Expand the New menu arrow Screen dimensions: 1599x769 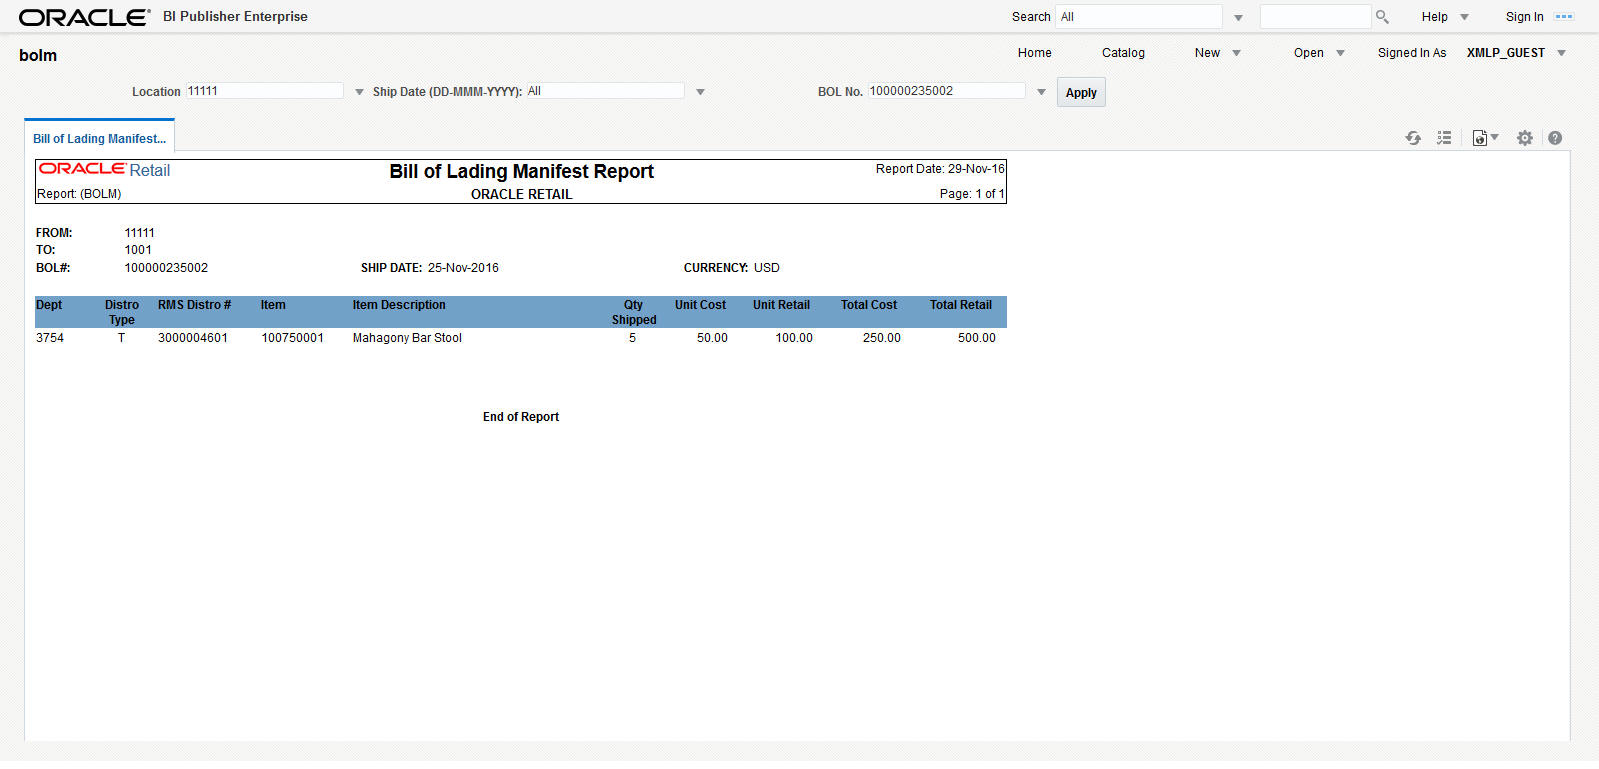point(1236,53)
